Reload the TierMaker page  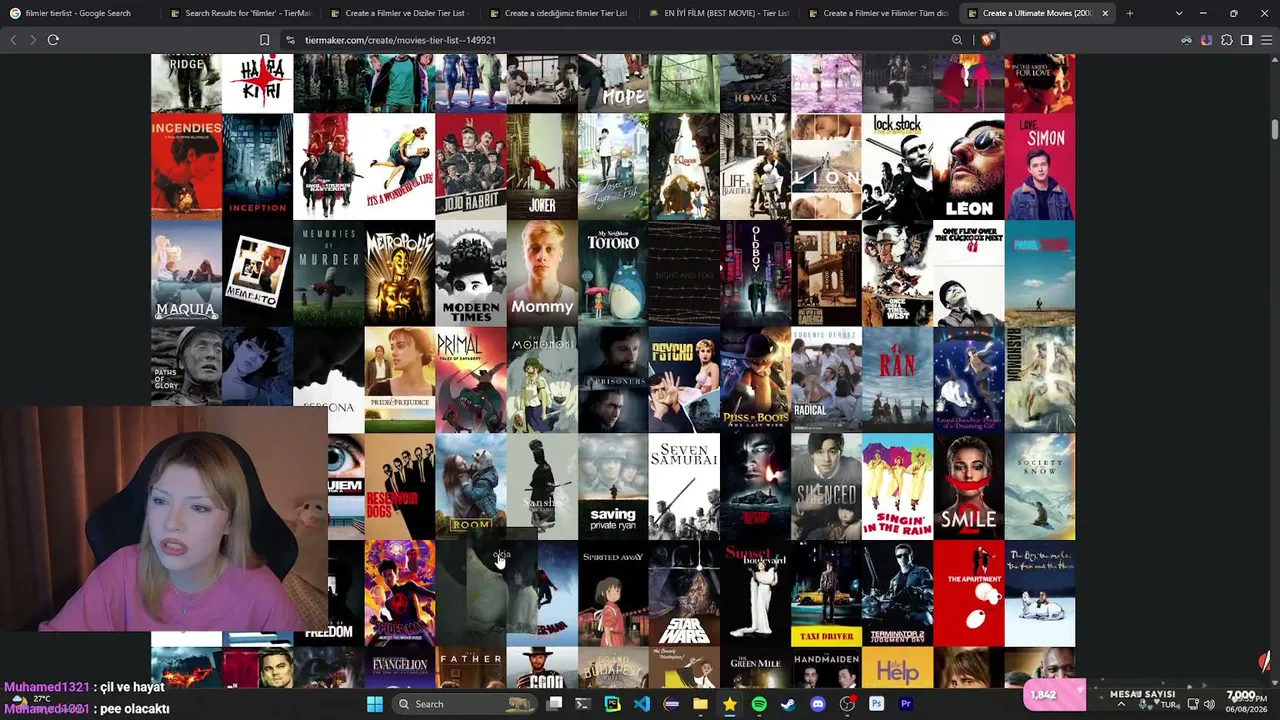(x=53, y=40)
